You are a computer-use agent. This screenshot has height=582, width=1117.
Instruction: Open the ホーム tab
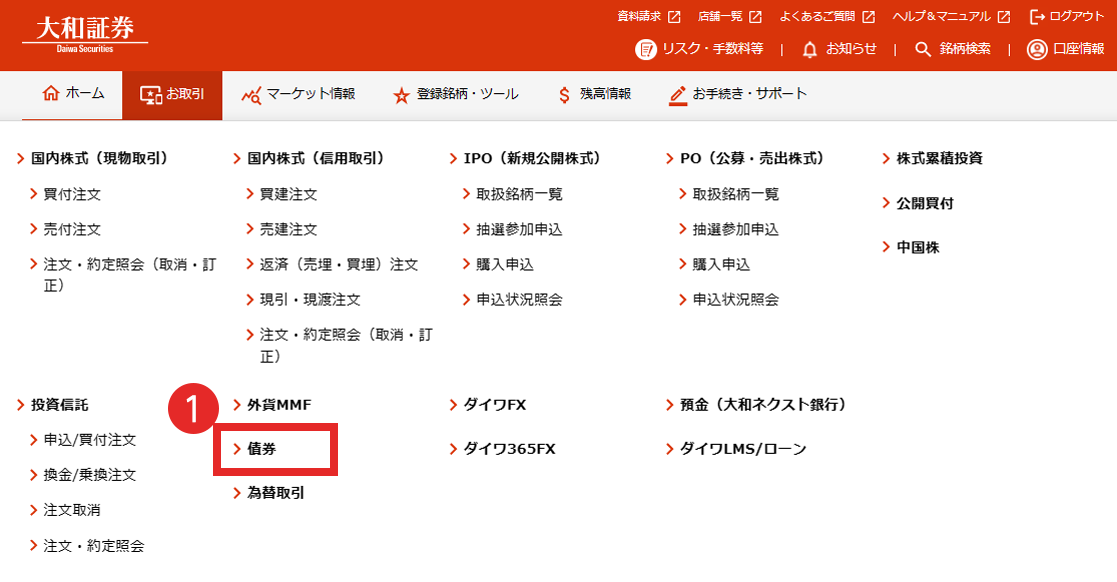click(72, 95)
